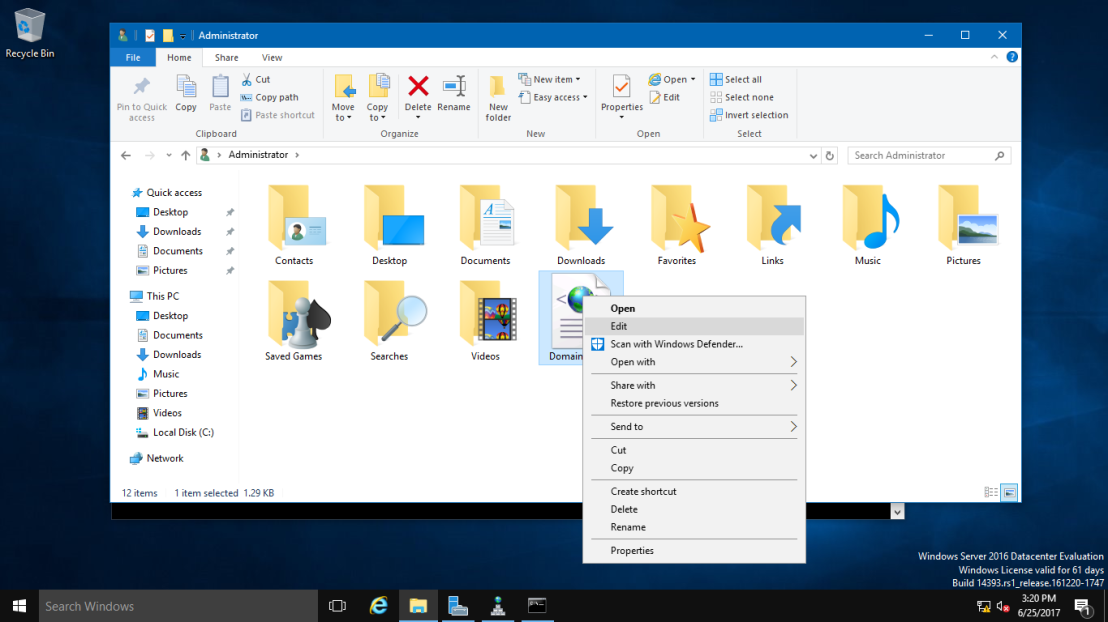
Task: Select the Videos folder
Action: coord(485,320)
